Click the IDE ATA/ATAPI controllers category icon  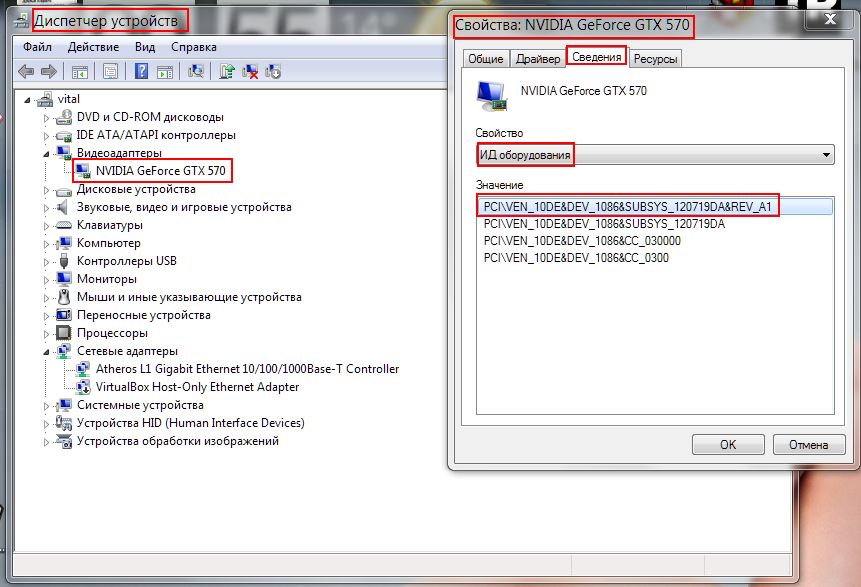[x=64, y=135]
